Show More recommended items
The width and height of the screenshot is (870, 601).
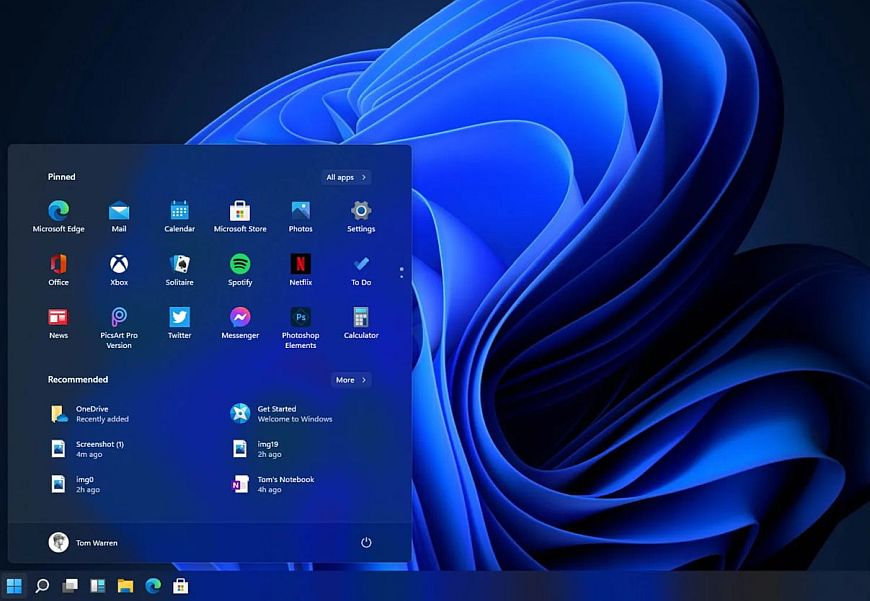pyautogui.click(x=351, y=380)
